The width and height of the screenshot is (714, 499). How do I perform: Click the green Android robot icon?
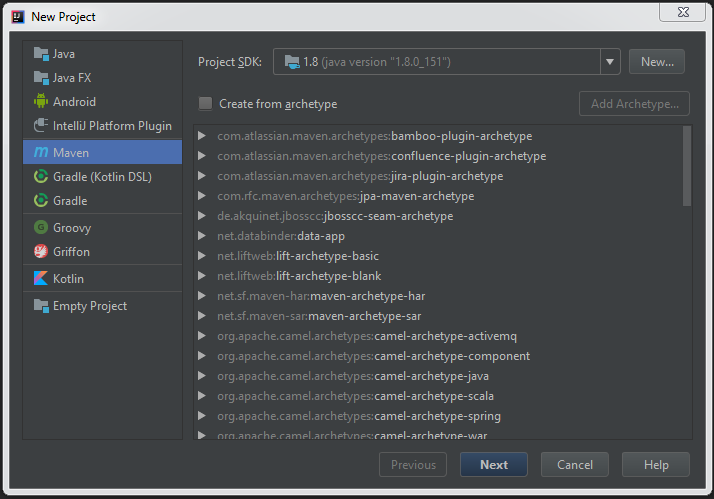[x=41, y=101]
